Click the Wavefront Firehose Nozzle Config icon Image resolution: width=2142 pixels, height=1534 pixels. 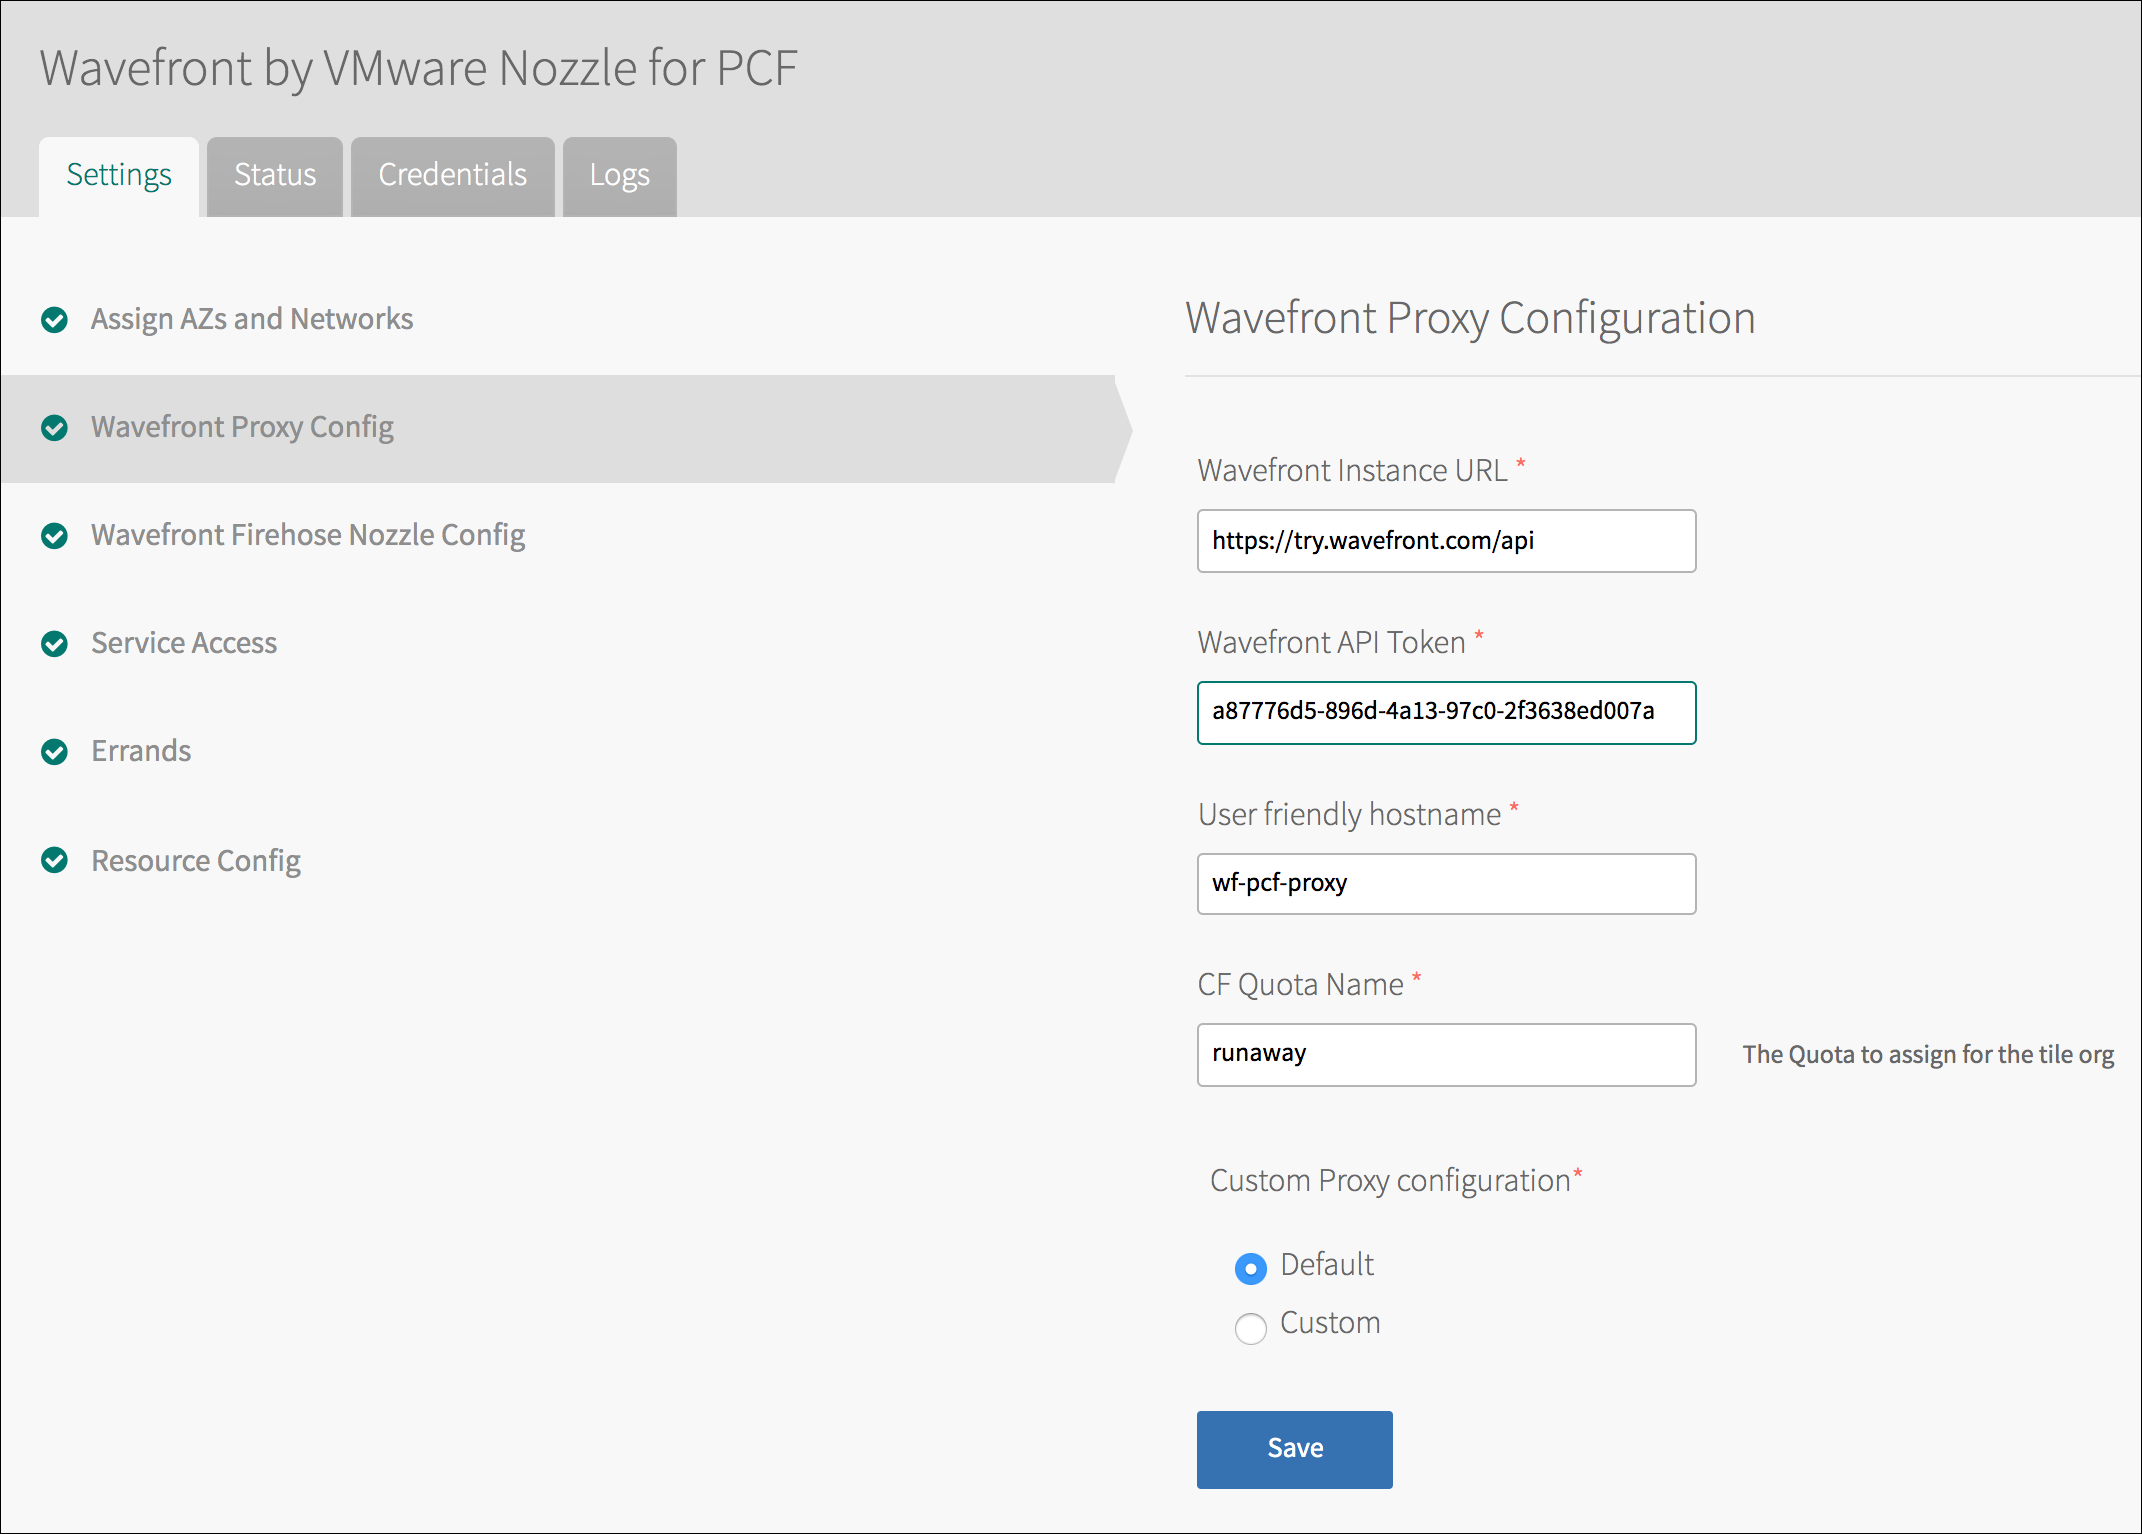(58, 533)
